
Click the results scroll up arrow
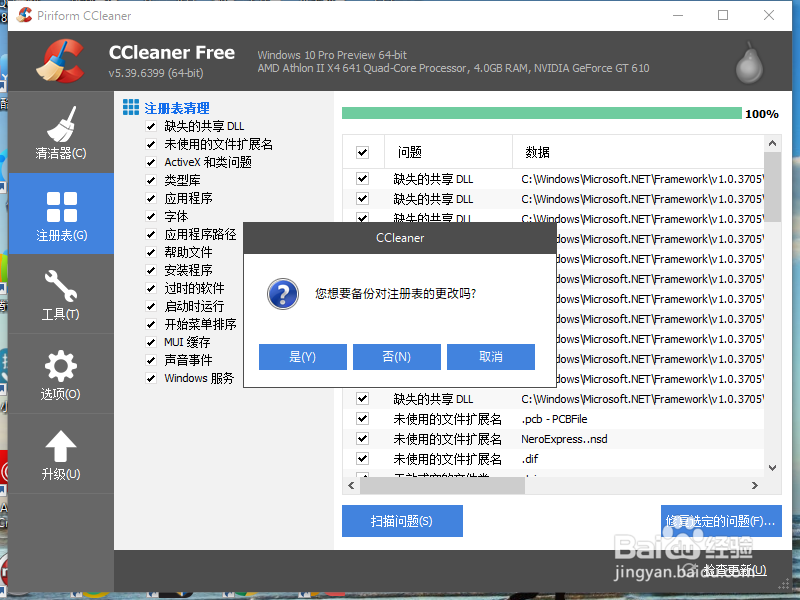772,143
